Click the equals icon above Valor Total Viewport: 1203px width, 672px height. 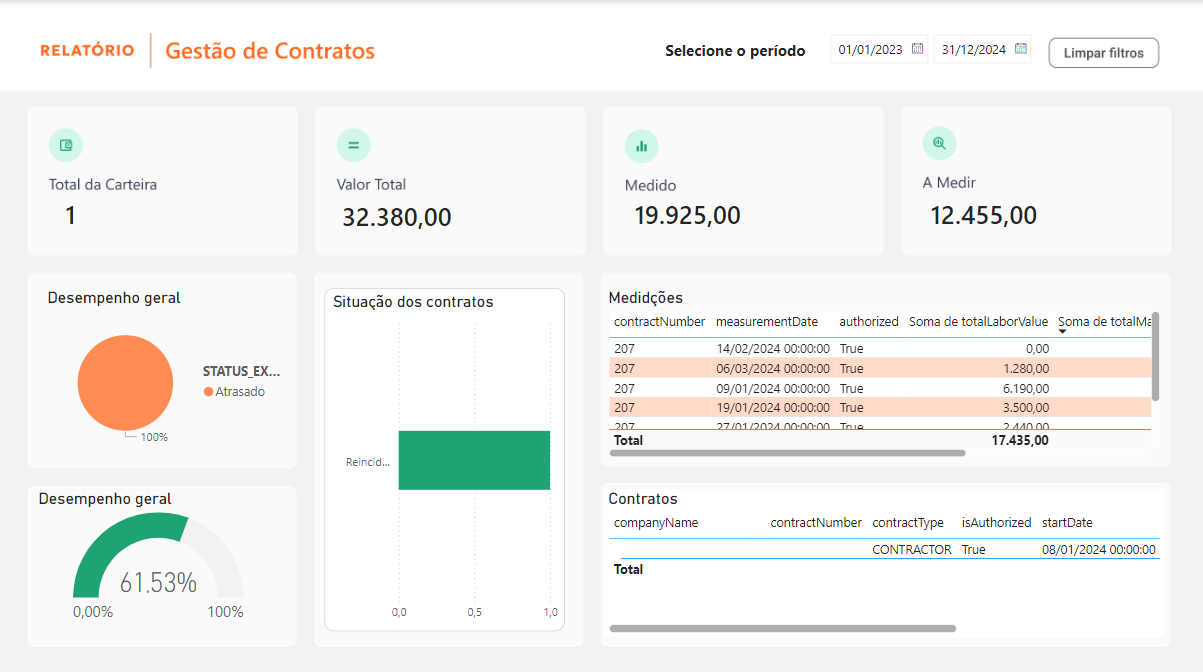(353, 145)
